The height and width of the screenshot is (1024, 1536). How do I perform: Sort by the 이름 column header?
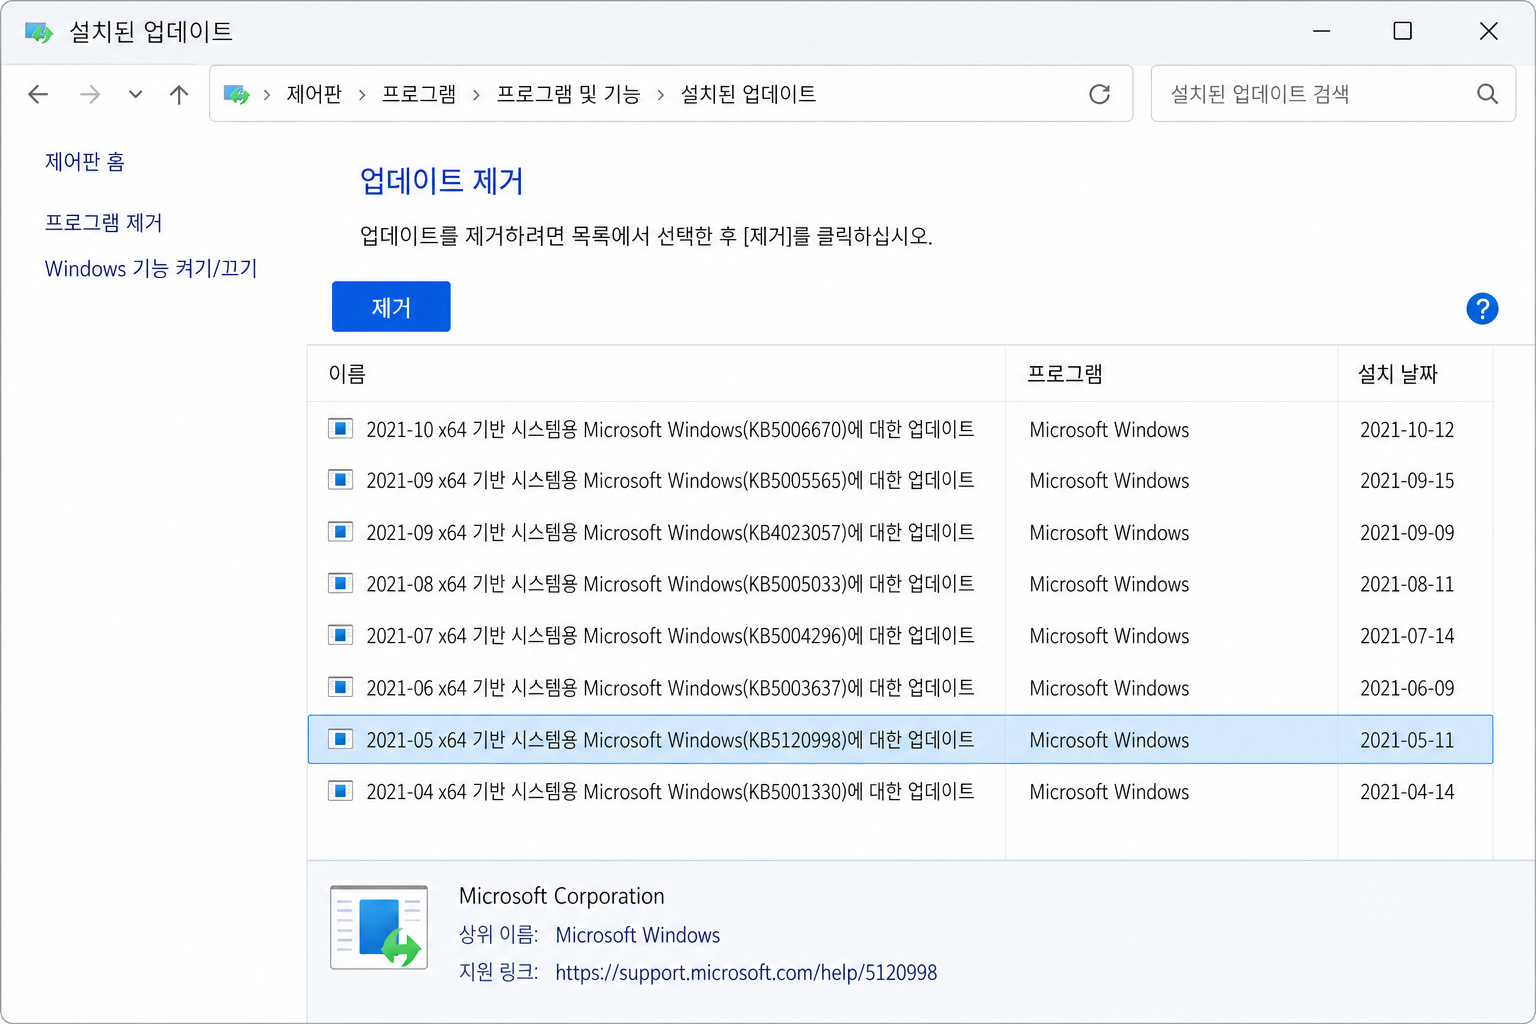pyautogui.click(x=656, y=374)
